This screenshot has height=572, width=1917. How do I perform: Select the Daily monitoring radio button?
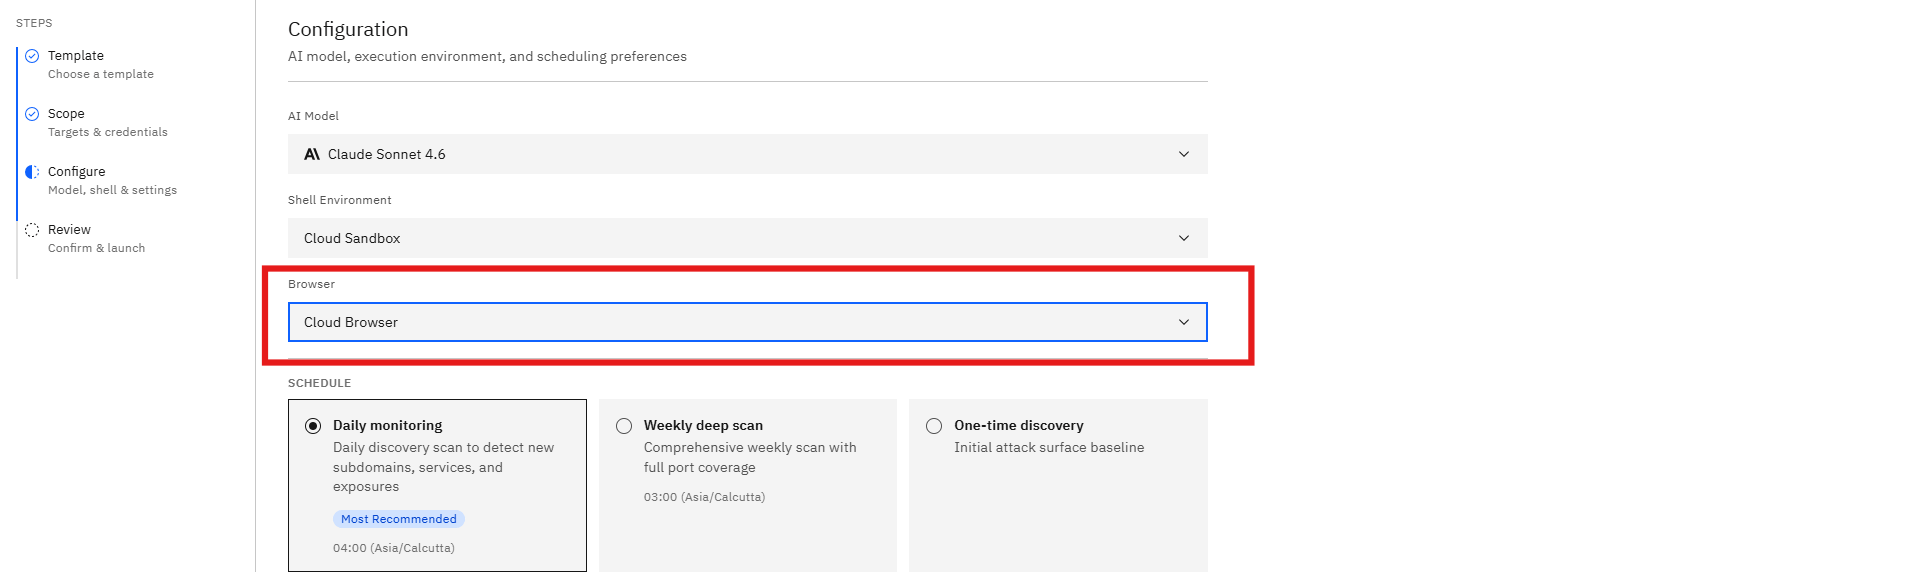(313, 426)
